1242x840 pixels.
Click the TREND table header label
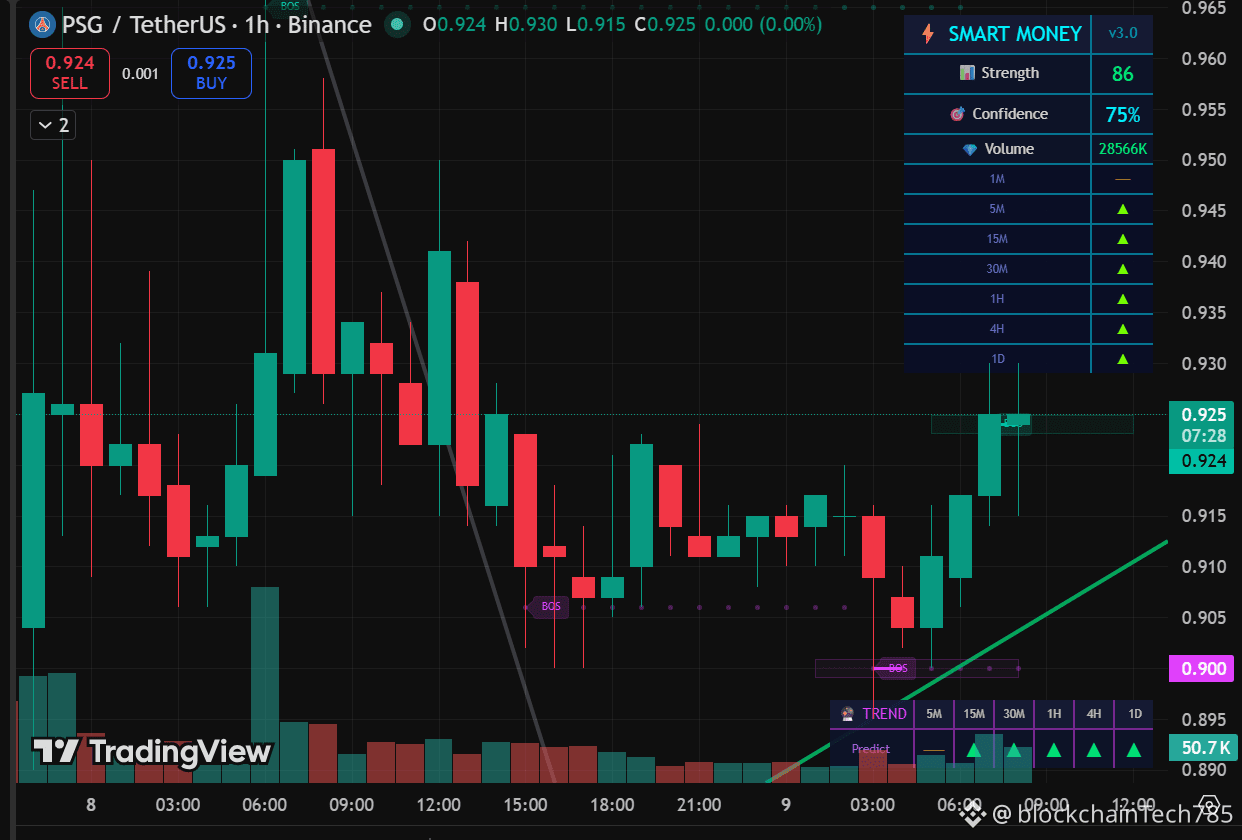884,714
